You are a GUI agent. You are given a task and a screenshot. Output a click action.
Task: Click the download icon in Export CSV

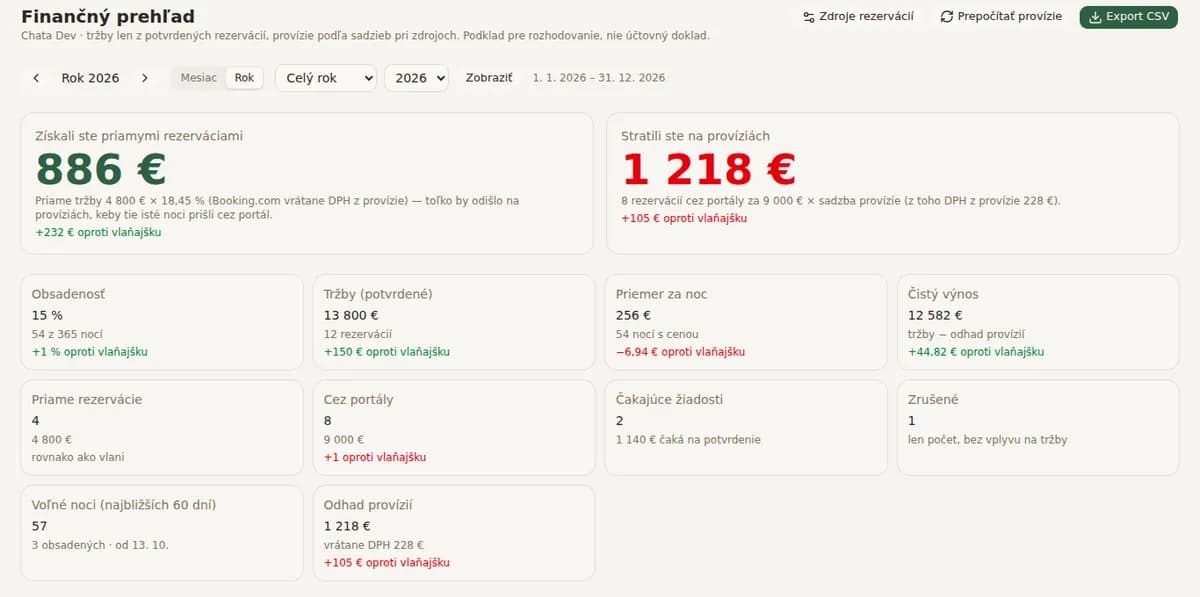(1095, 17)
